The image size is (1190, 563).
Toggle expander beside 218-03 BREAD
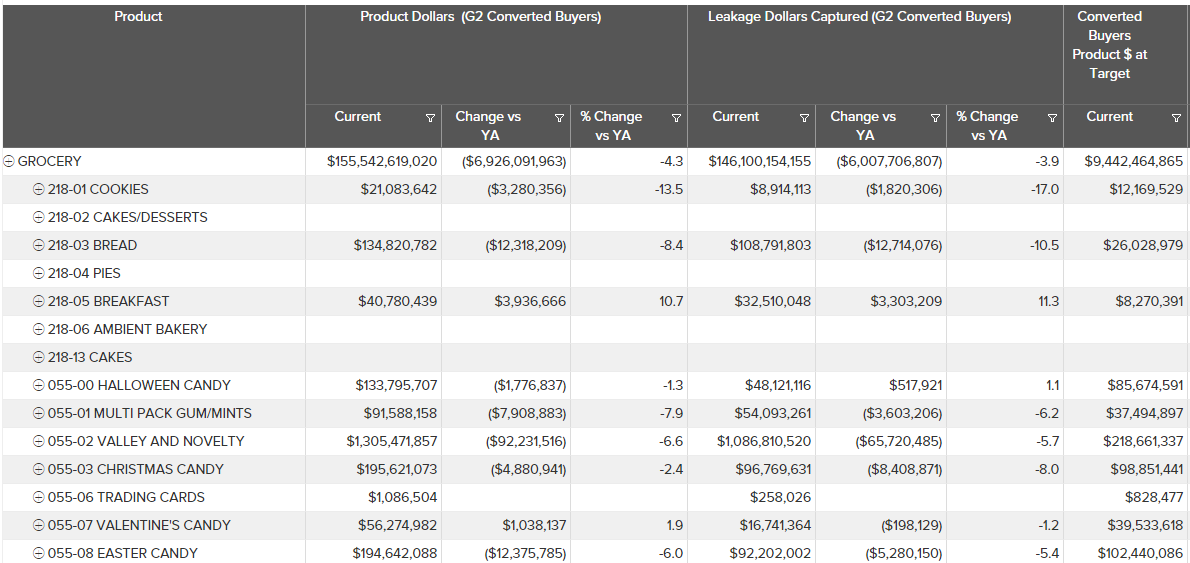(39, 245)
